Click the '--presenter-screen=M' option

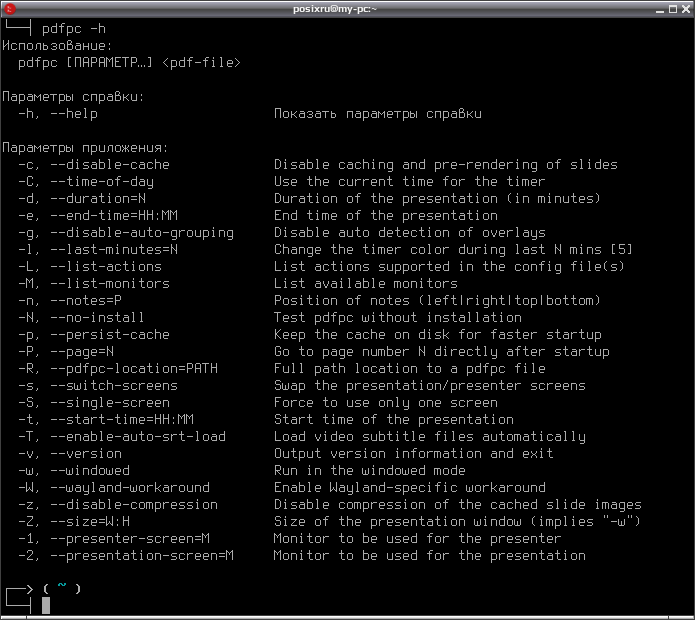130,538
